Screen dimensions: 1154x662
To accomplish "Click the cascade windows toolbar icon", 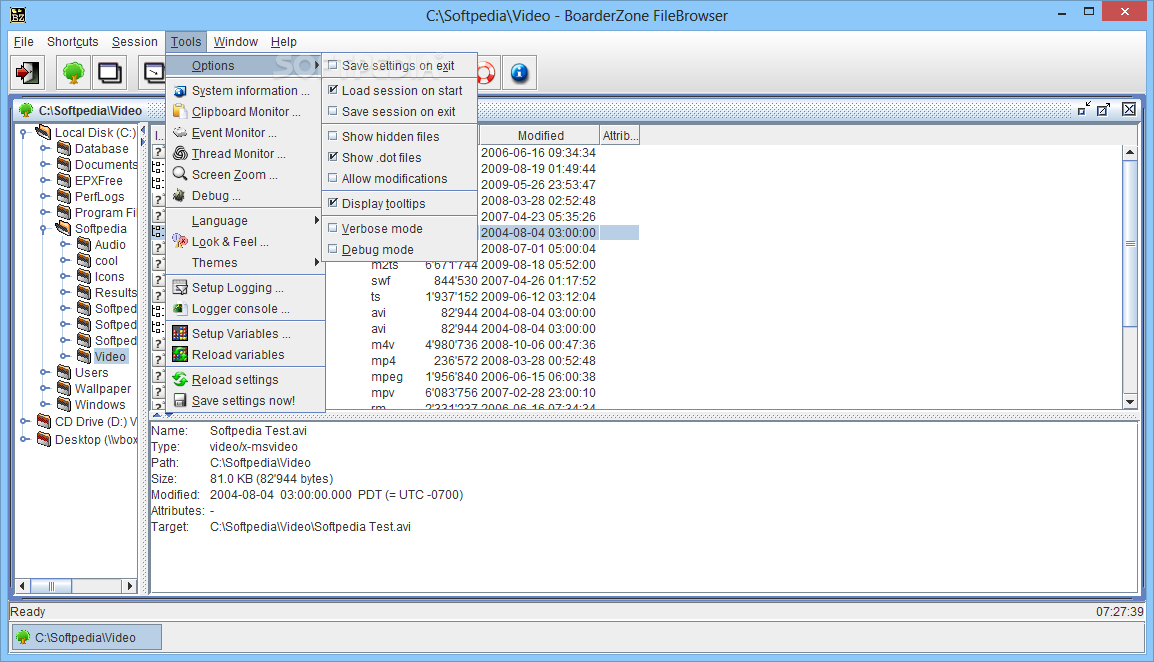I will point(110,72).
